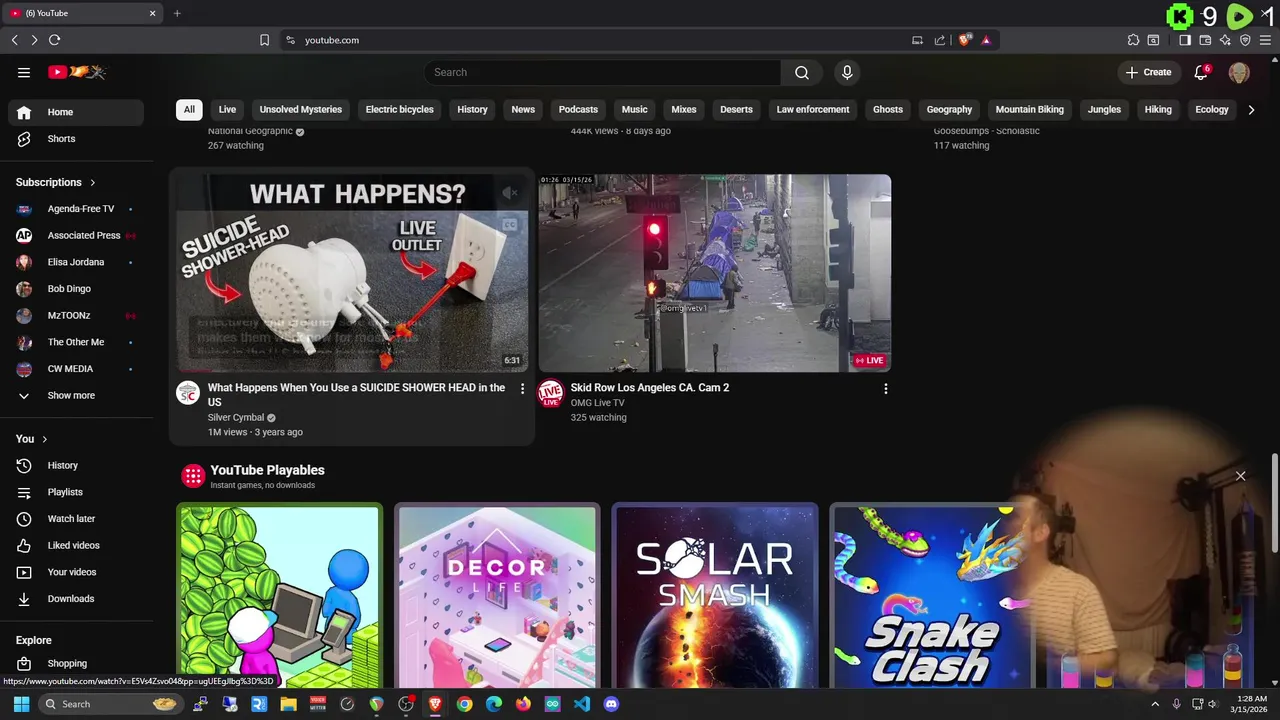Open options for the suicide shower head video
This screenshot has height=720, width=1280.
(522, 388)
